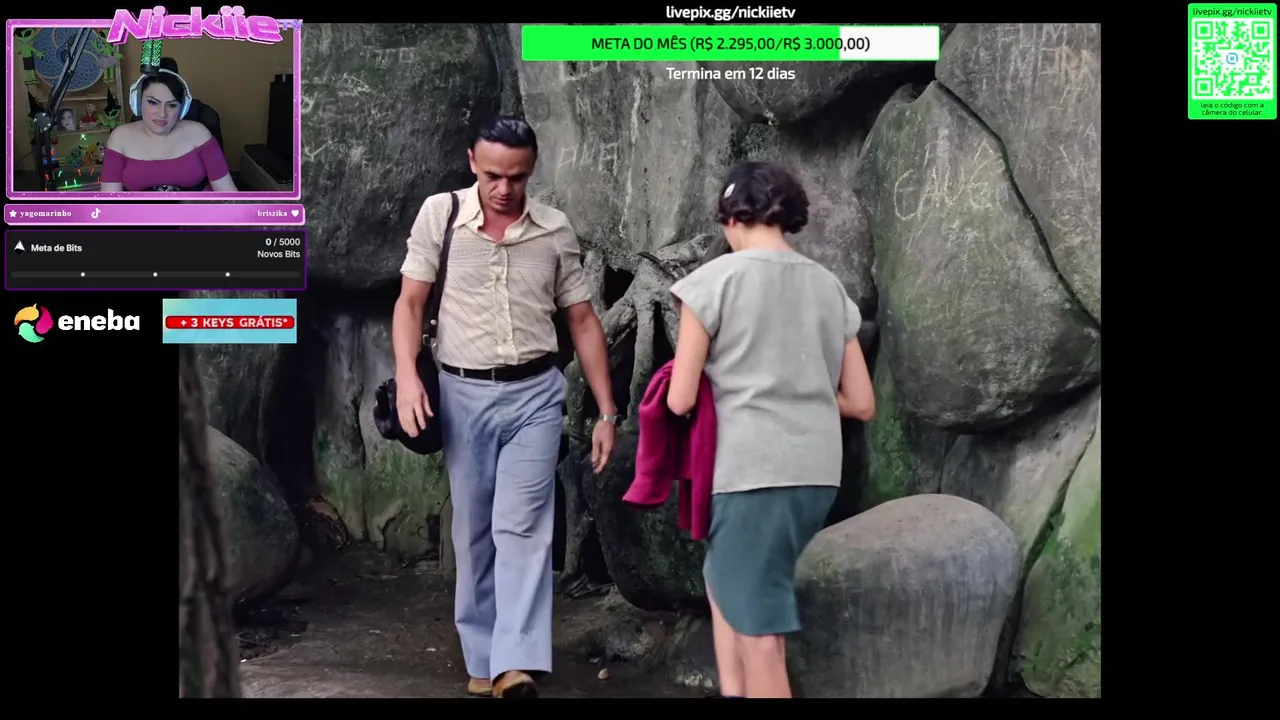Open the livepix.gg/nickiietv link at top center
The width and height of the screenshot is (1280, 720).
(730, 12)
